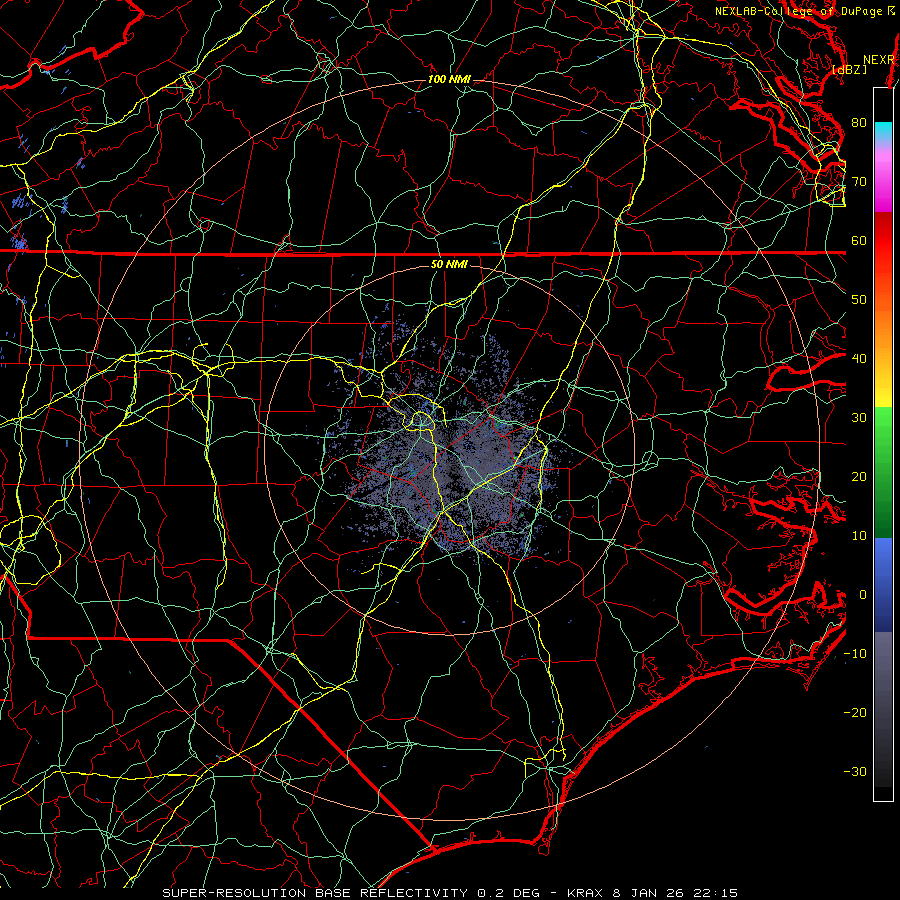Click the positive 10 value on dBZ scale
900x900 pixels.
[x=859, y=536]
